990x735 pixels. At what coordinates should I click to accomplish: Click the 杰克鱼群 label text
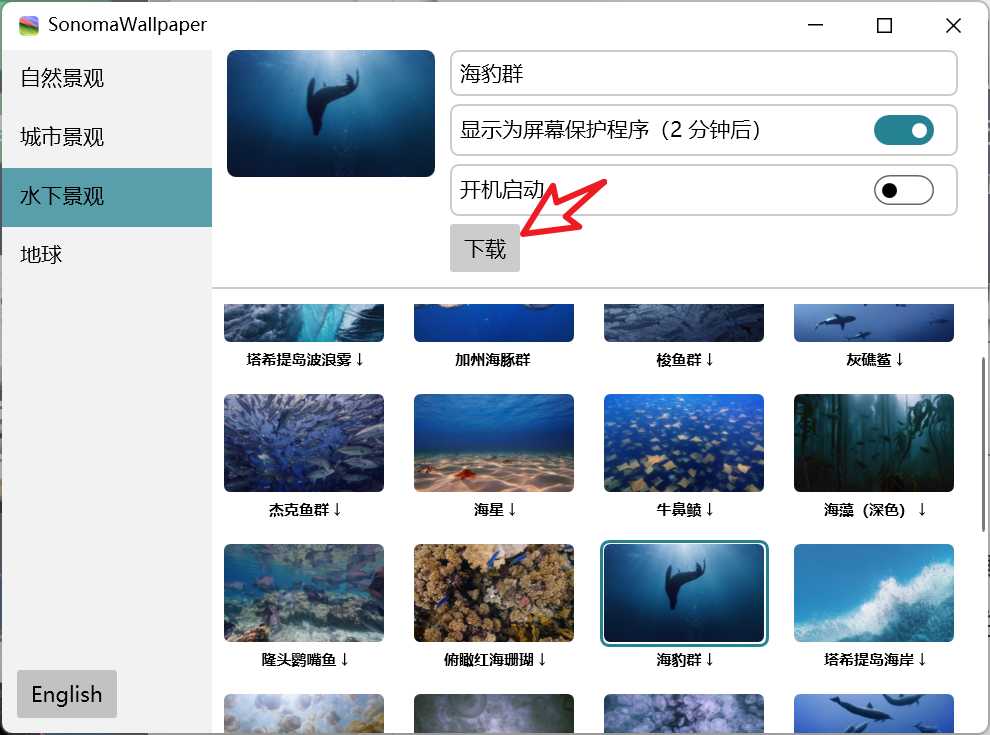pyautogui.click(x=305, y=510)
